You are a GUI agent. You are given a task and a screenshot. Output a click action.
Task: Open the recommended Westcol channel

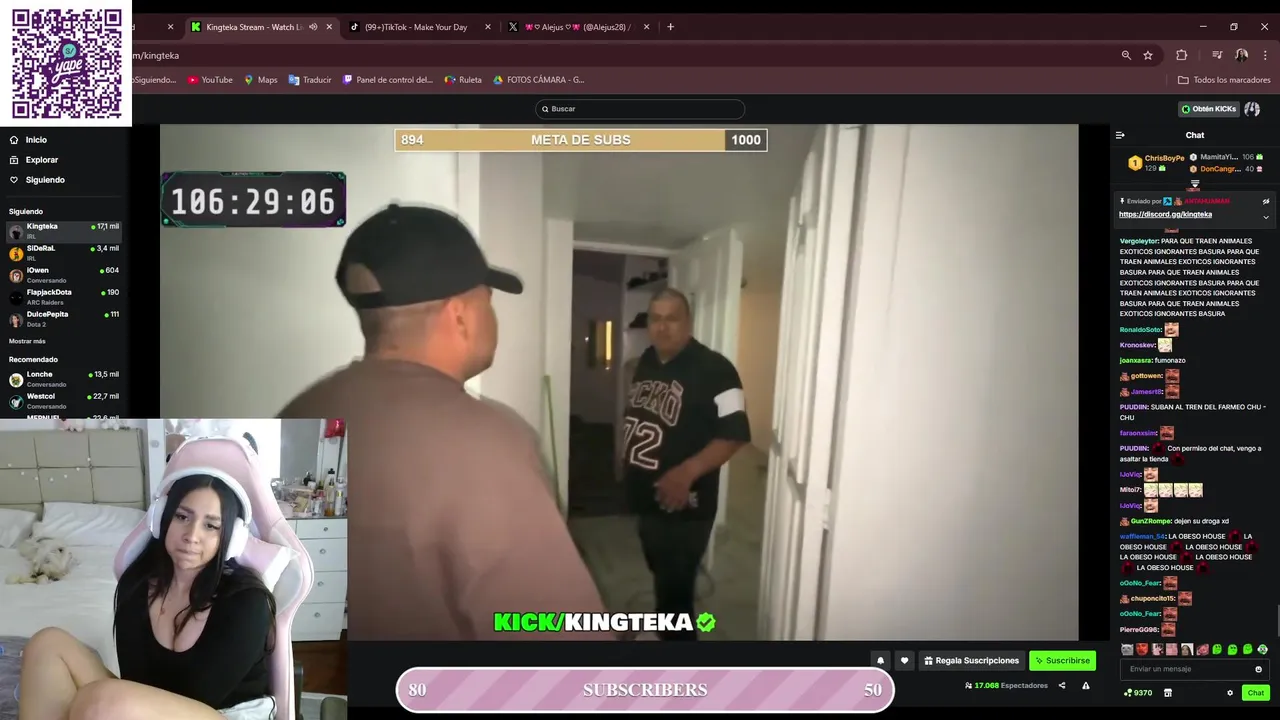click(65, 401)
